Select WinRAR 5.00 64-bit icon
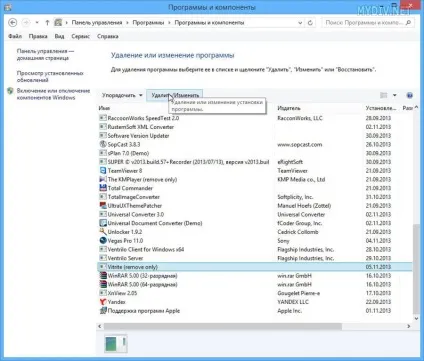Screen dimensions: 424x361 click(x=103, y=284)
